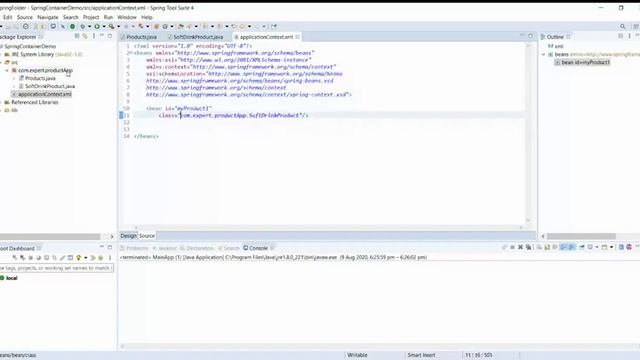640x360 pixels.
Task: Open the Help menu
Action: [147, 17]
